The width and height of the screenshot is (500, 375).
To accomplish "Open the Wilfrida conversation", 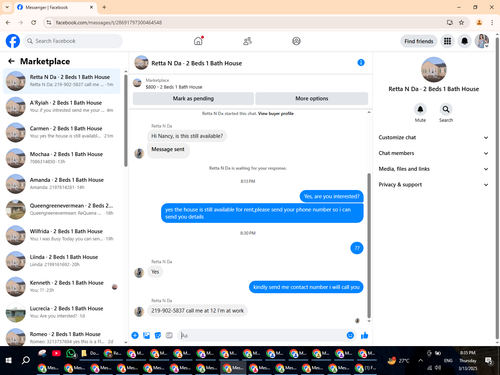I will coord(62,235).
